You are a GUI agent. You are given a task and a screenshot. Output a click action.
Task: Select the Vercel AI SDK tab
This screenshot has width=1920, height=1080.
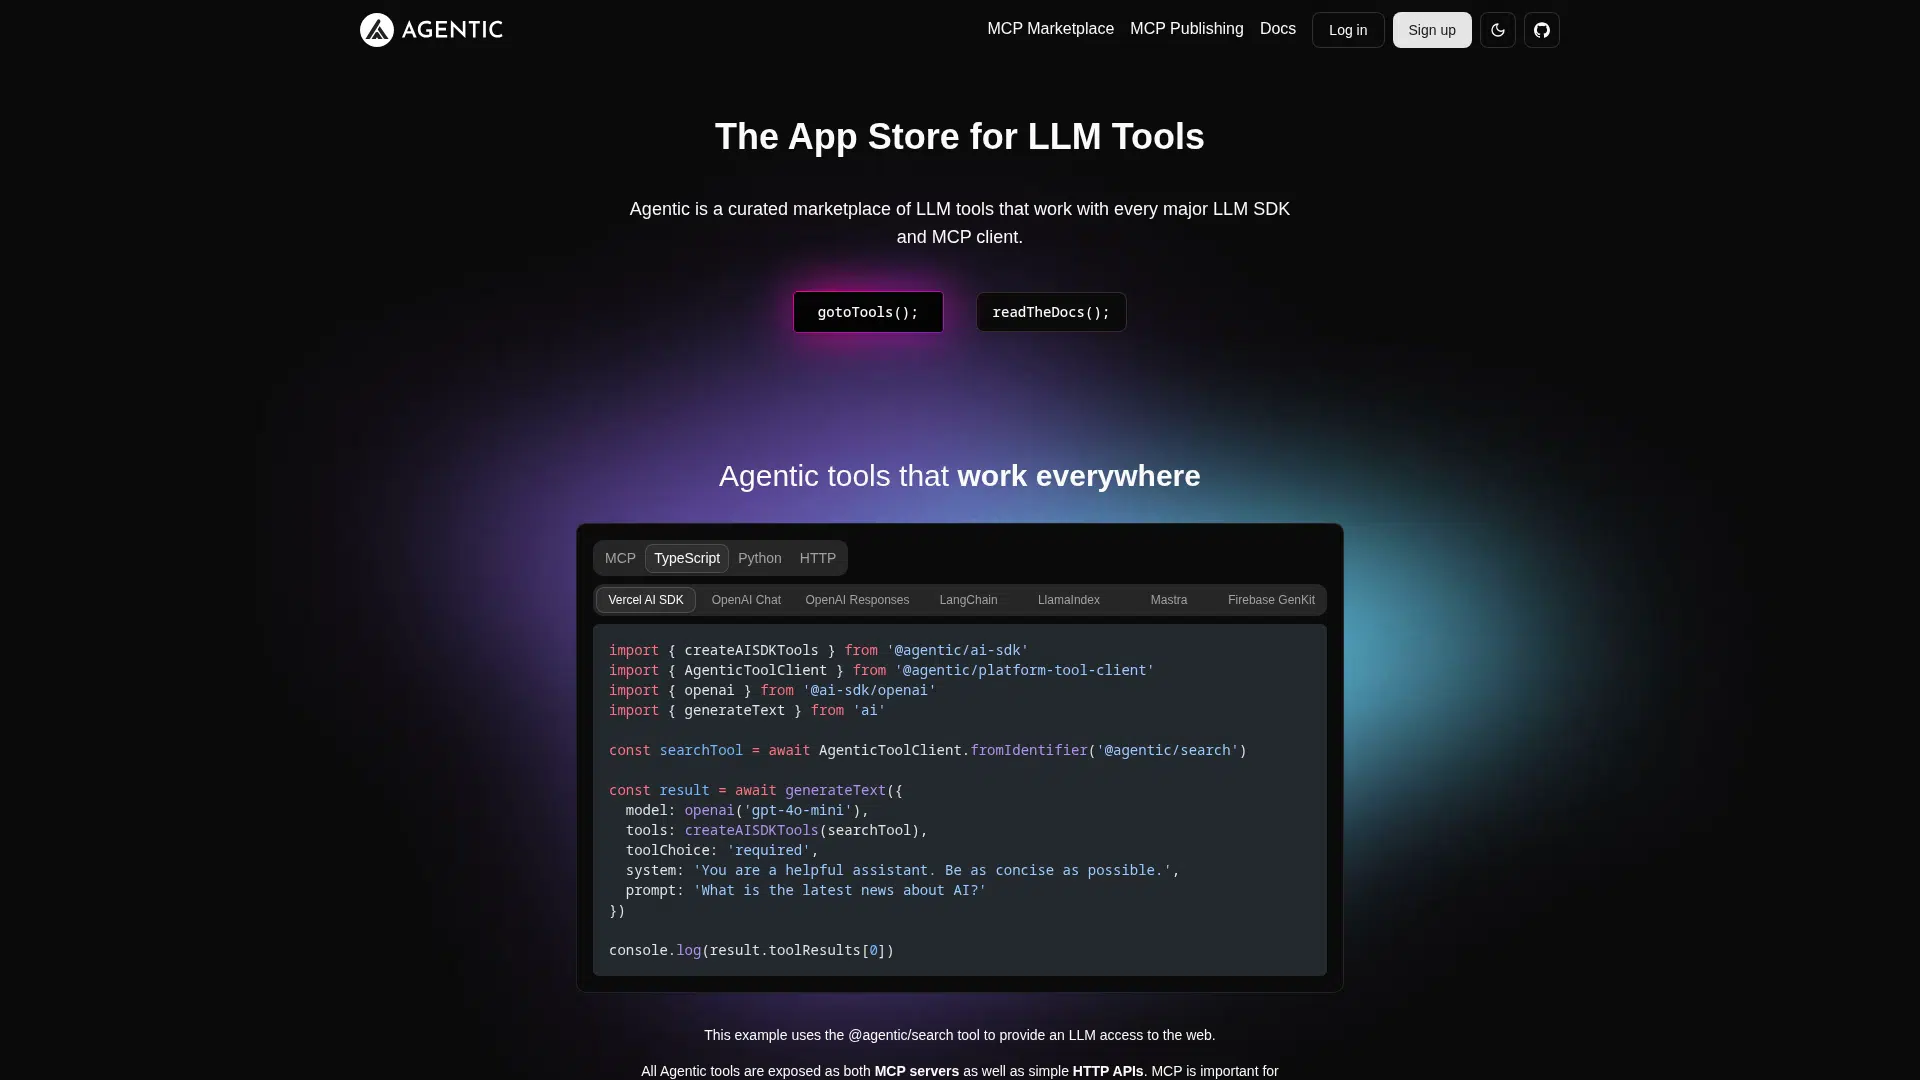645,600
